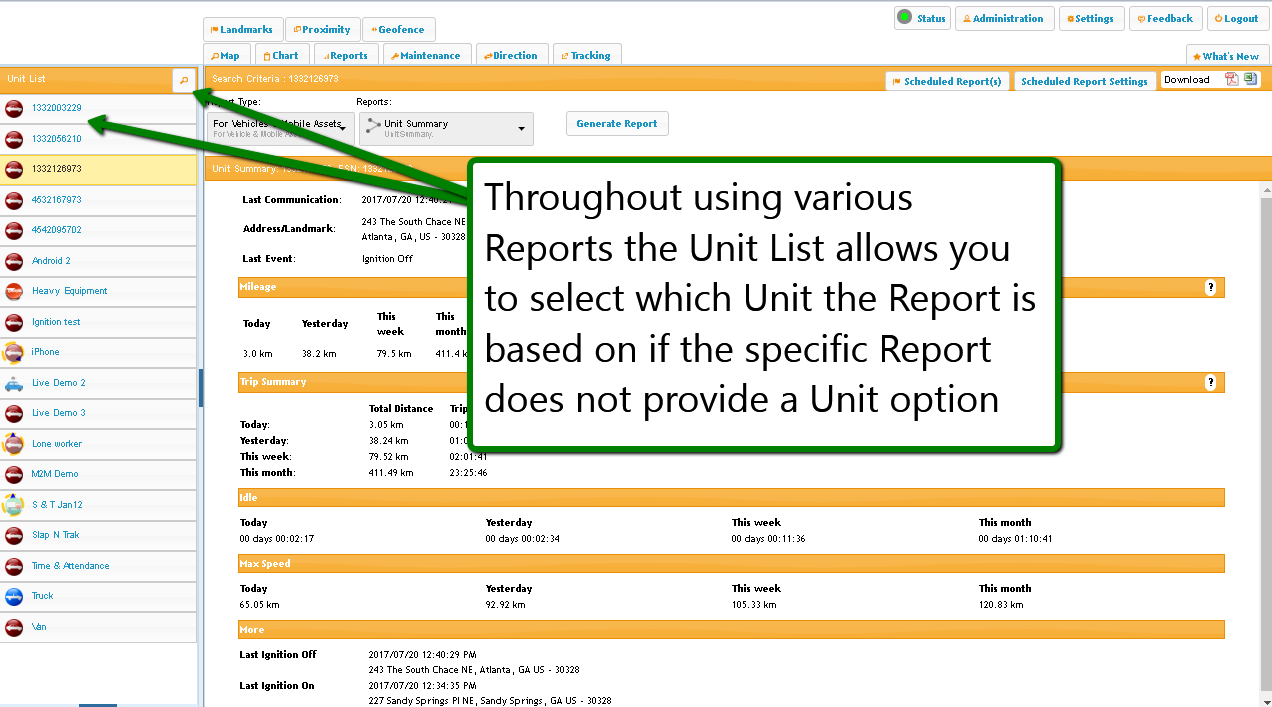Screen dimensions: 1272x707
Task: Download the report as Excel
Action: (1250, 80)
